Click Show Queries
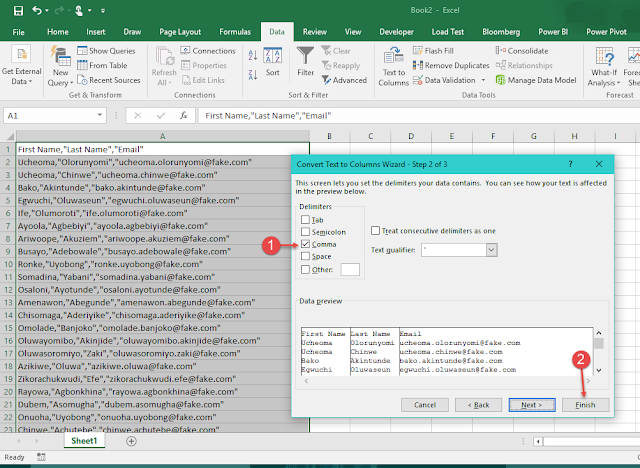Viewport: 640px width, 468px height. (106, 51)
